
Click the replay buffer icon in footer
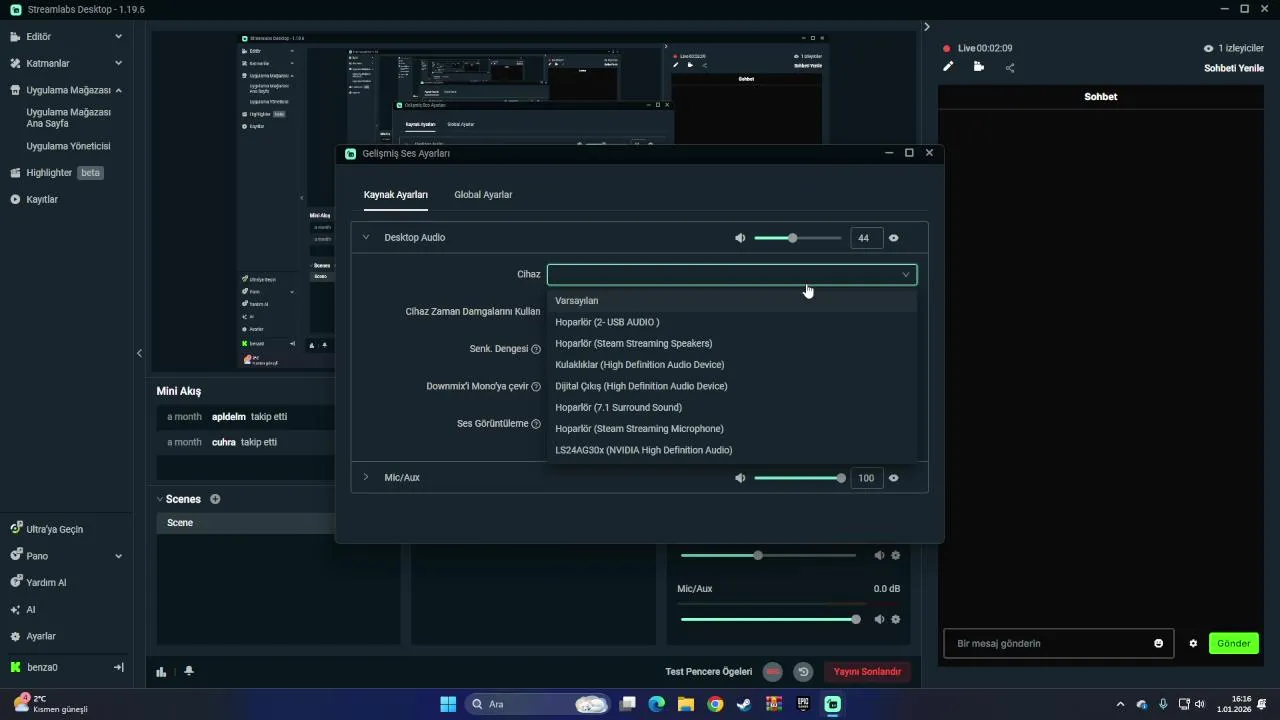[803, 672]
